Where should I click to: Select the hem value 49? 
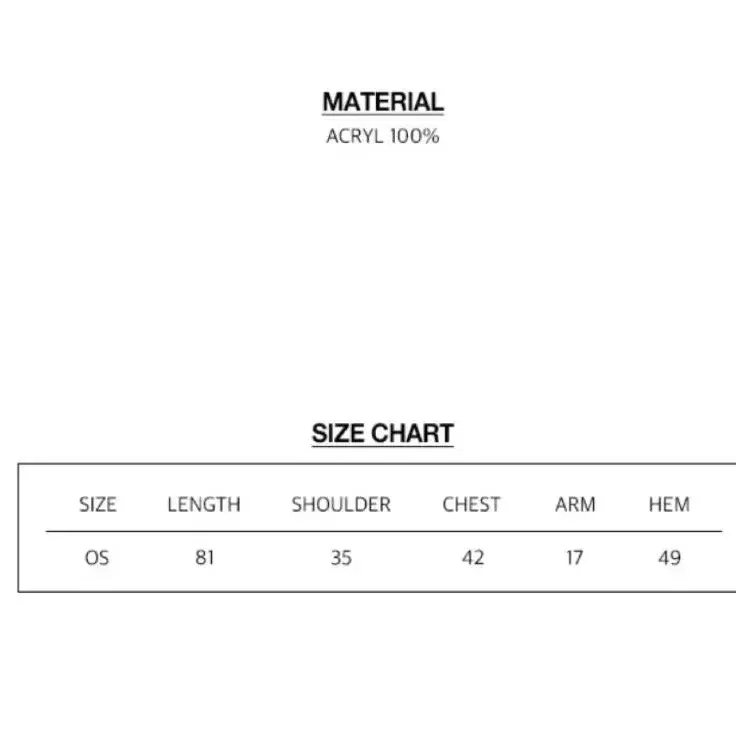[669, 558]
